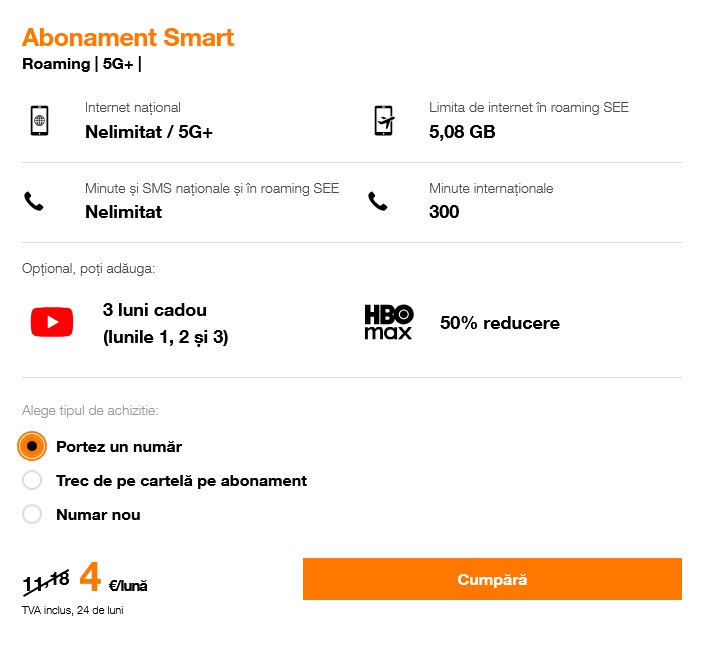Screen dimensions: 715x647
Task: Click the '50% reducere' HBO offer text
Action: click(x=499, y=323)
